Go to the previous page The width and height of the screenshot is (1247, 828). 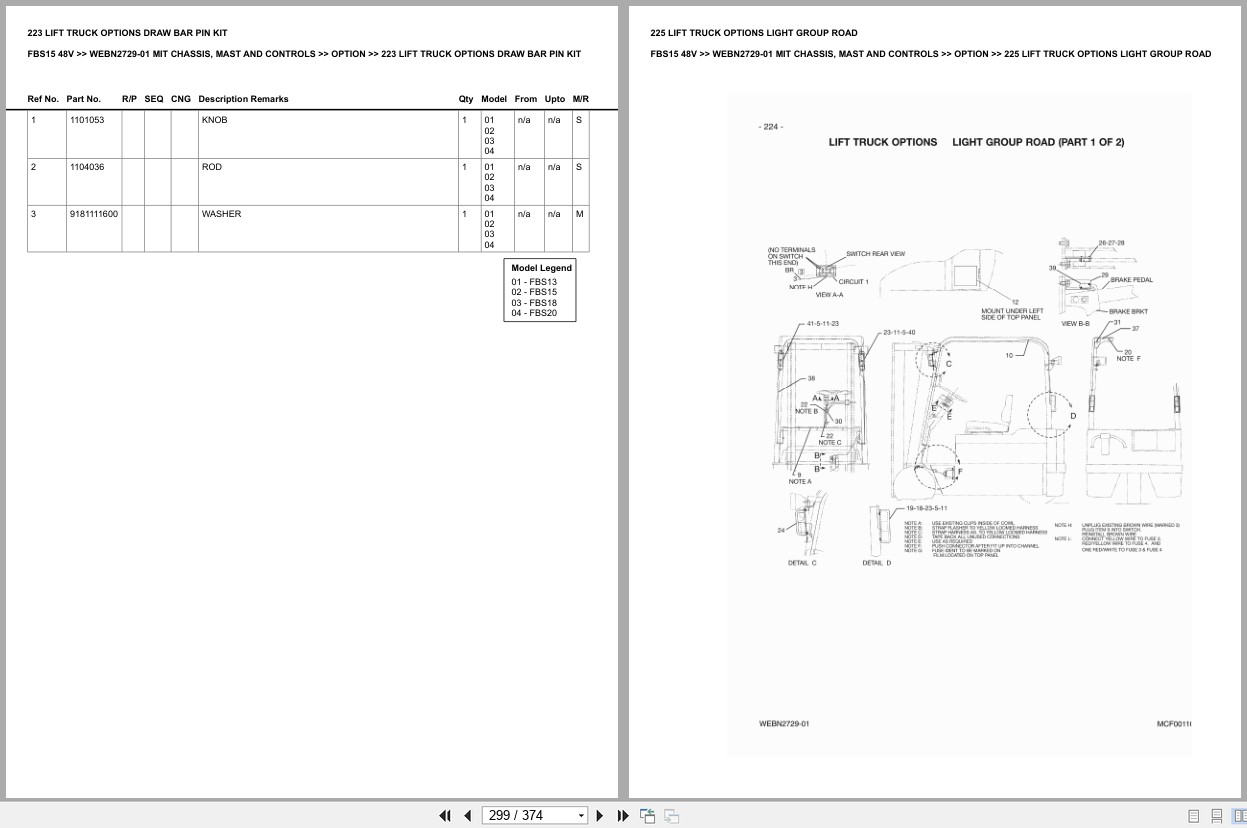click(467, 815)
